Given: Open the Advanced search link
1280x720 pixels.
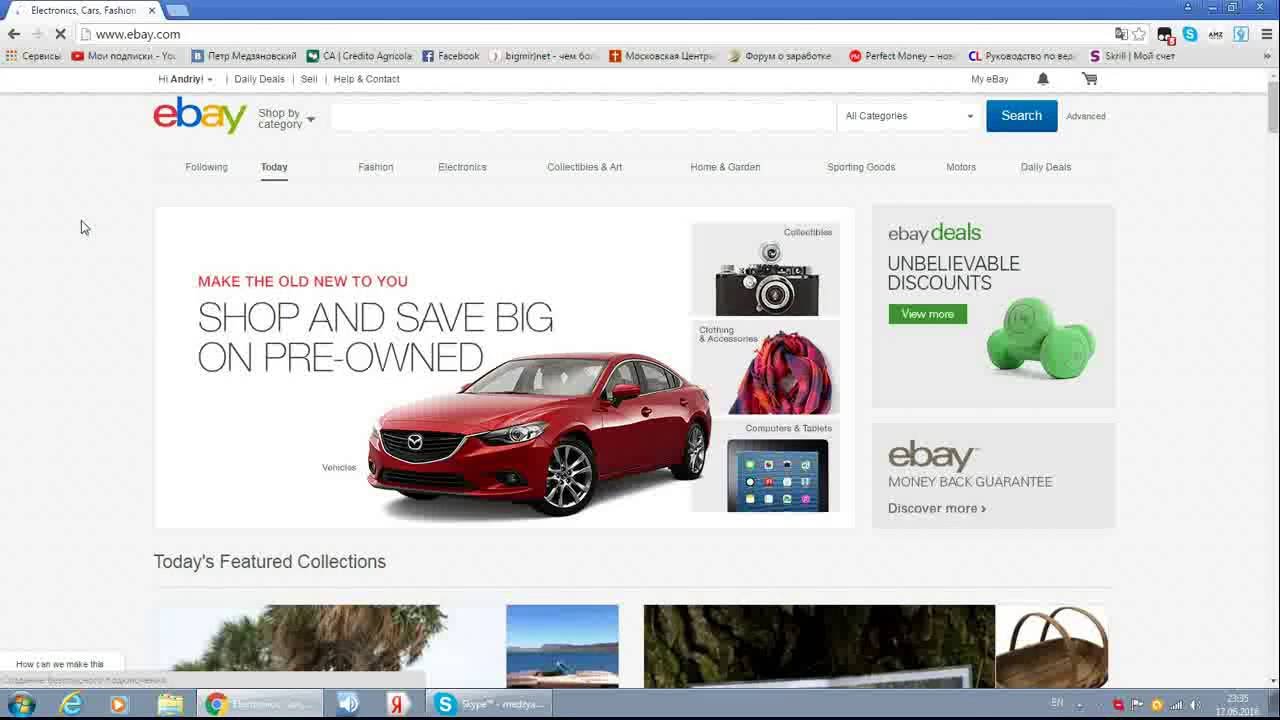Looking at the screenshot, I should click(1085, 116).
